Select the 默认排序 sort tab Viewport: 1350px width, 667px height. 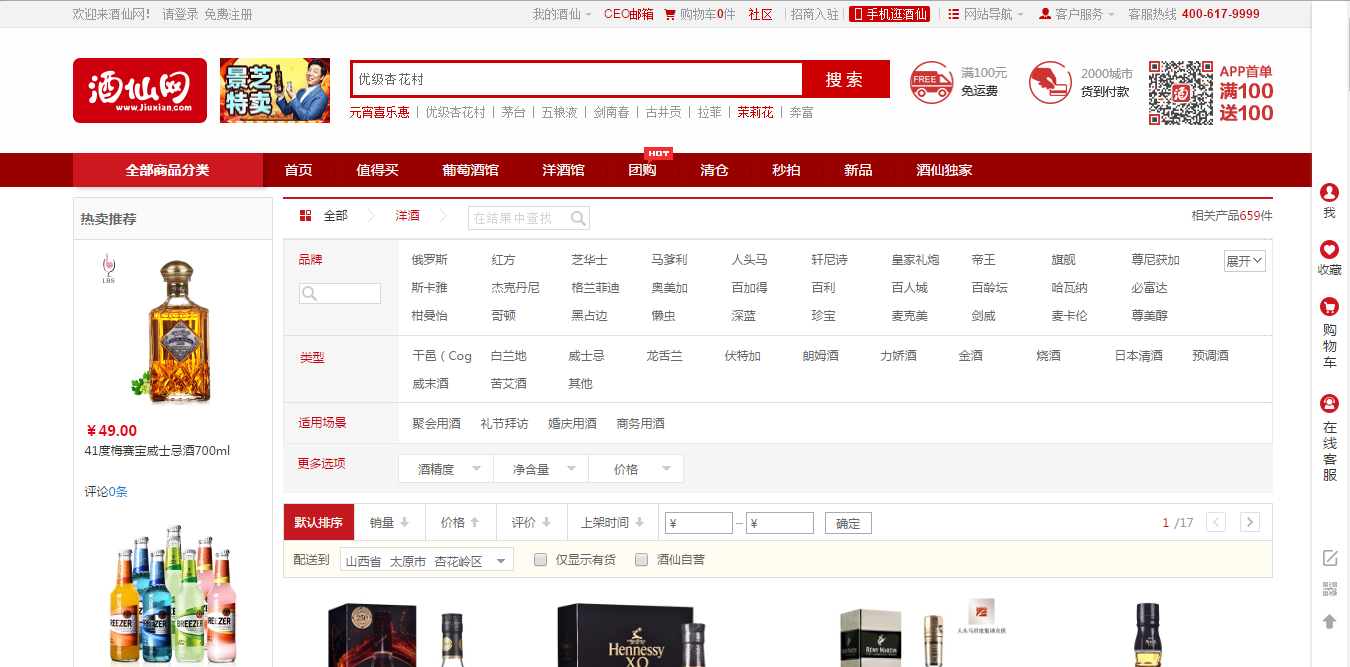(x=318, y=522)
